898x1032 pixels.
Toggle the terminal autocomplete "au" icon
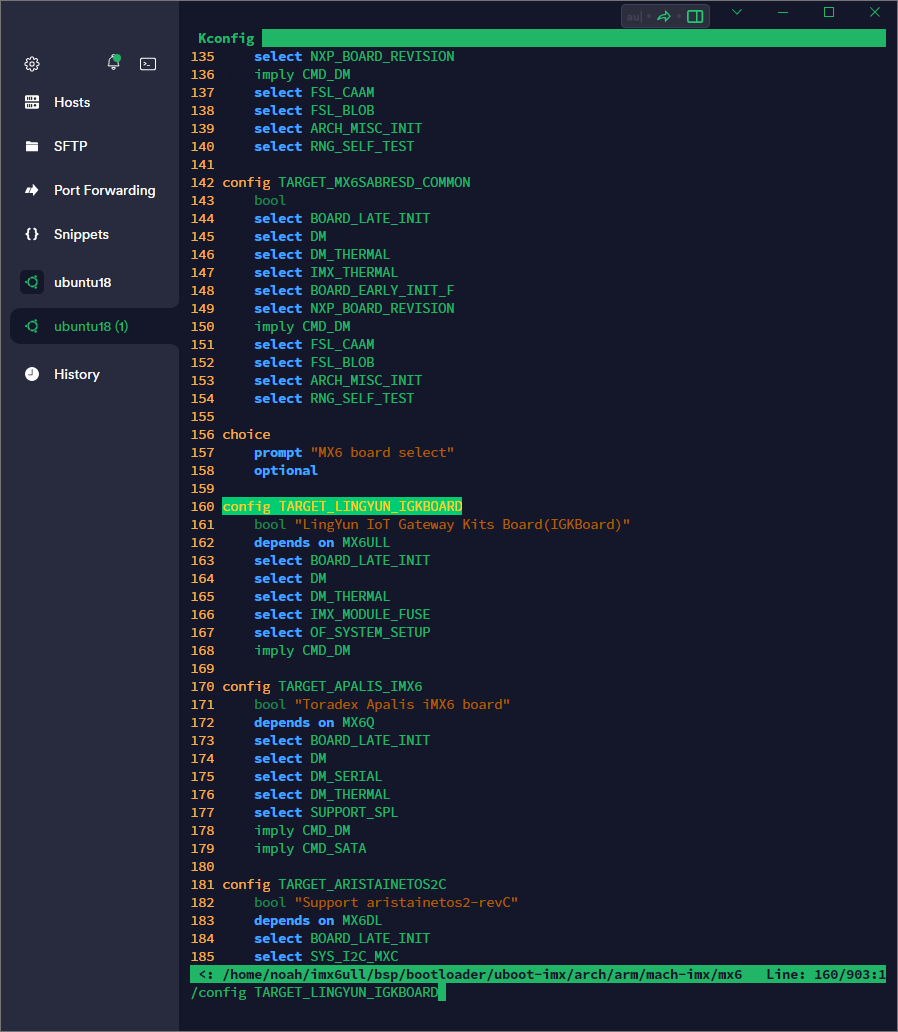click(633, 16)
